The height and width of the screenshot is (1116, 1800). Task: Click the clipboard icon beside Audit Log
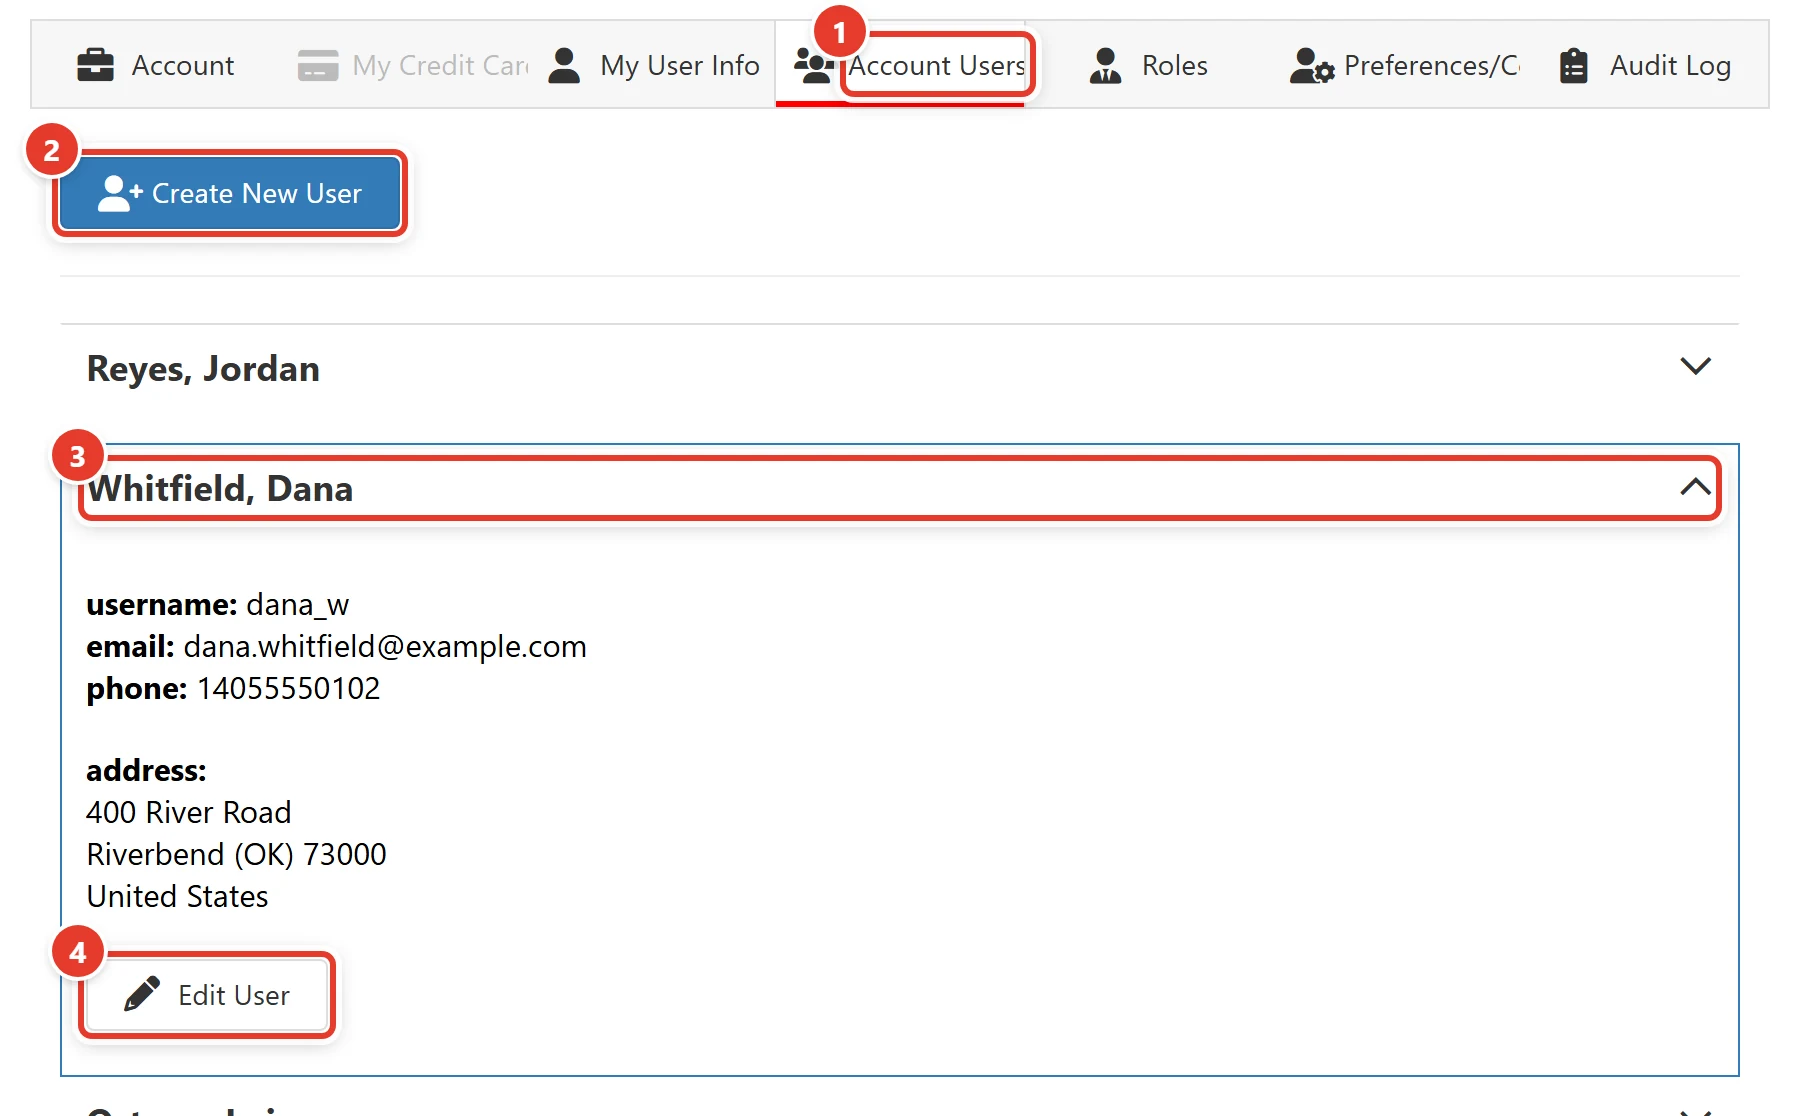1574,65
